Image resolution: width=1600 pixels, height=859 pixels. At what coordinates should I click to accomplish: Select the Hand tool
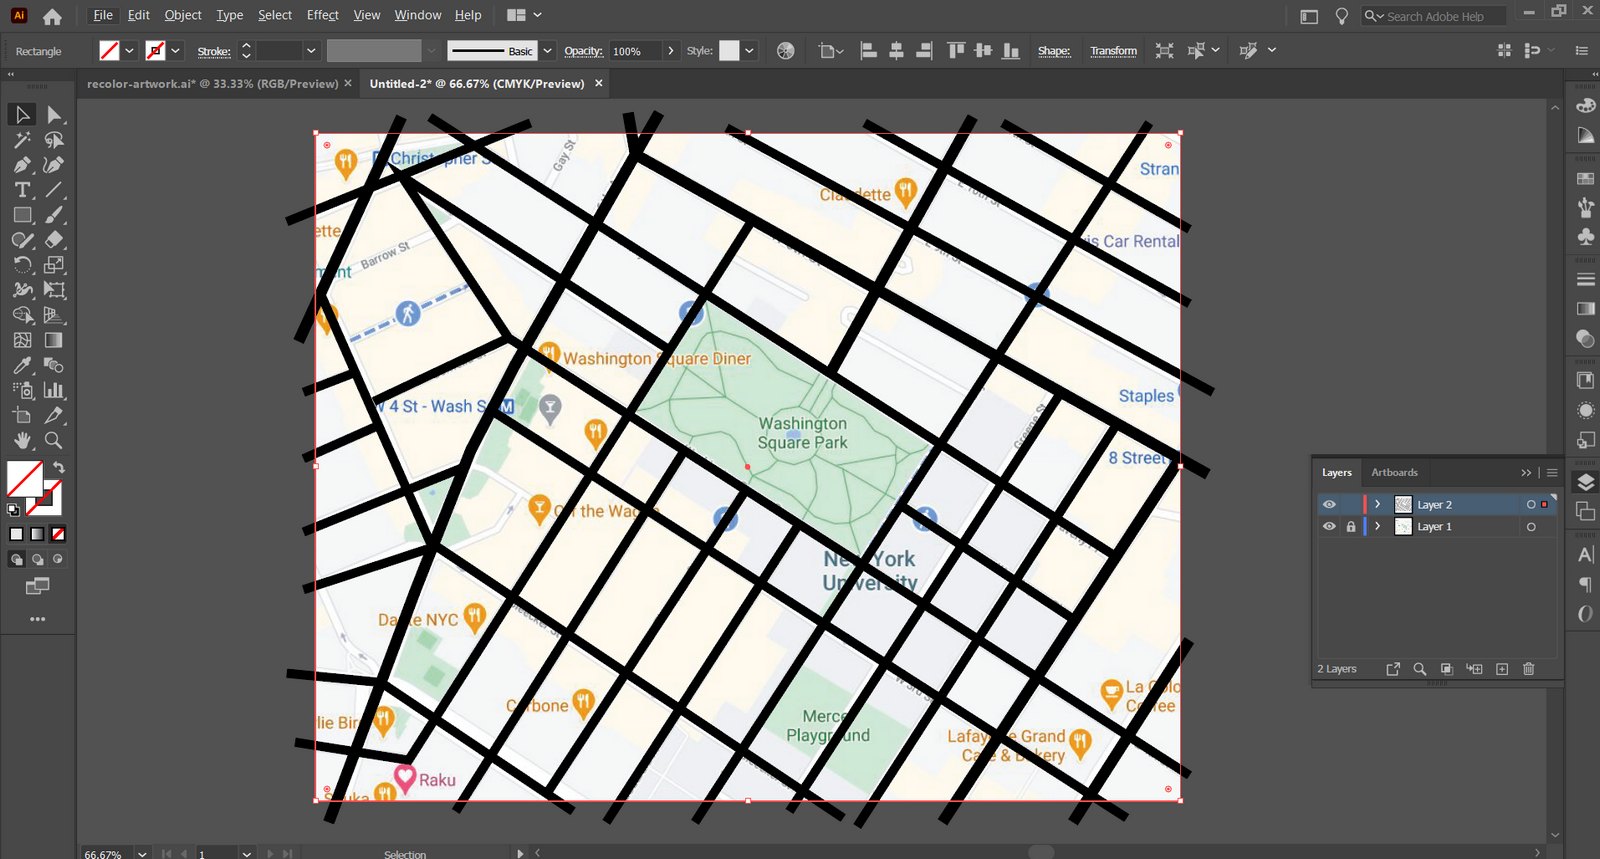(x=22, y=440)
